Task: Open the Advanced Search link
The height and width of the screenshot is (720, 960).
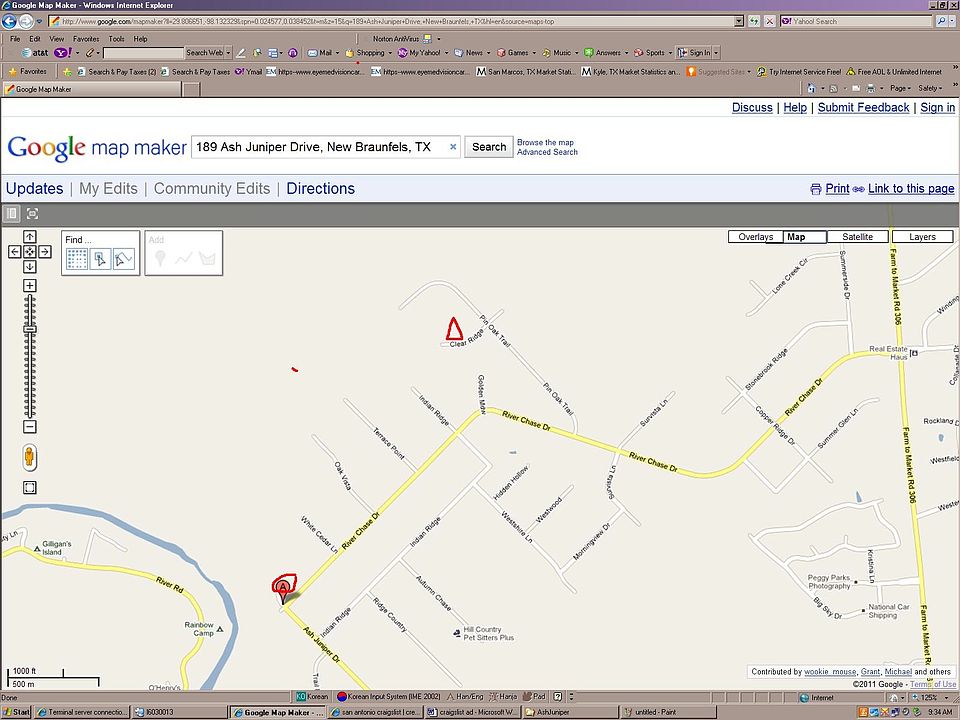Action: coord(547,152)
